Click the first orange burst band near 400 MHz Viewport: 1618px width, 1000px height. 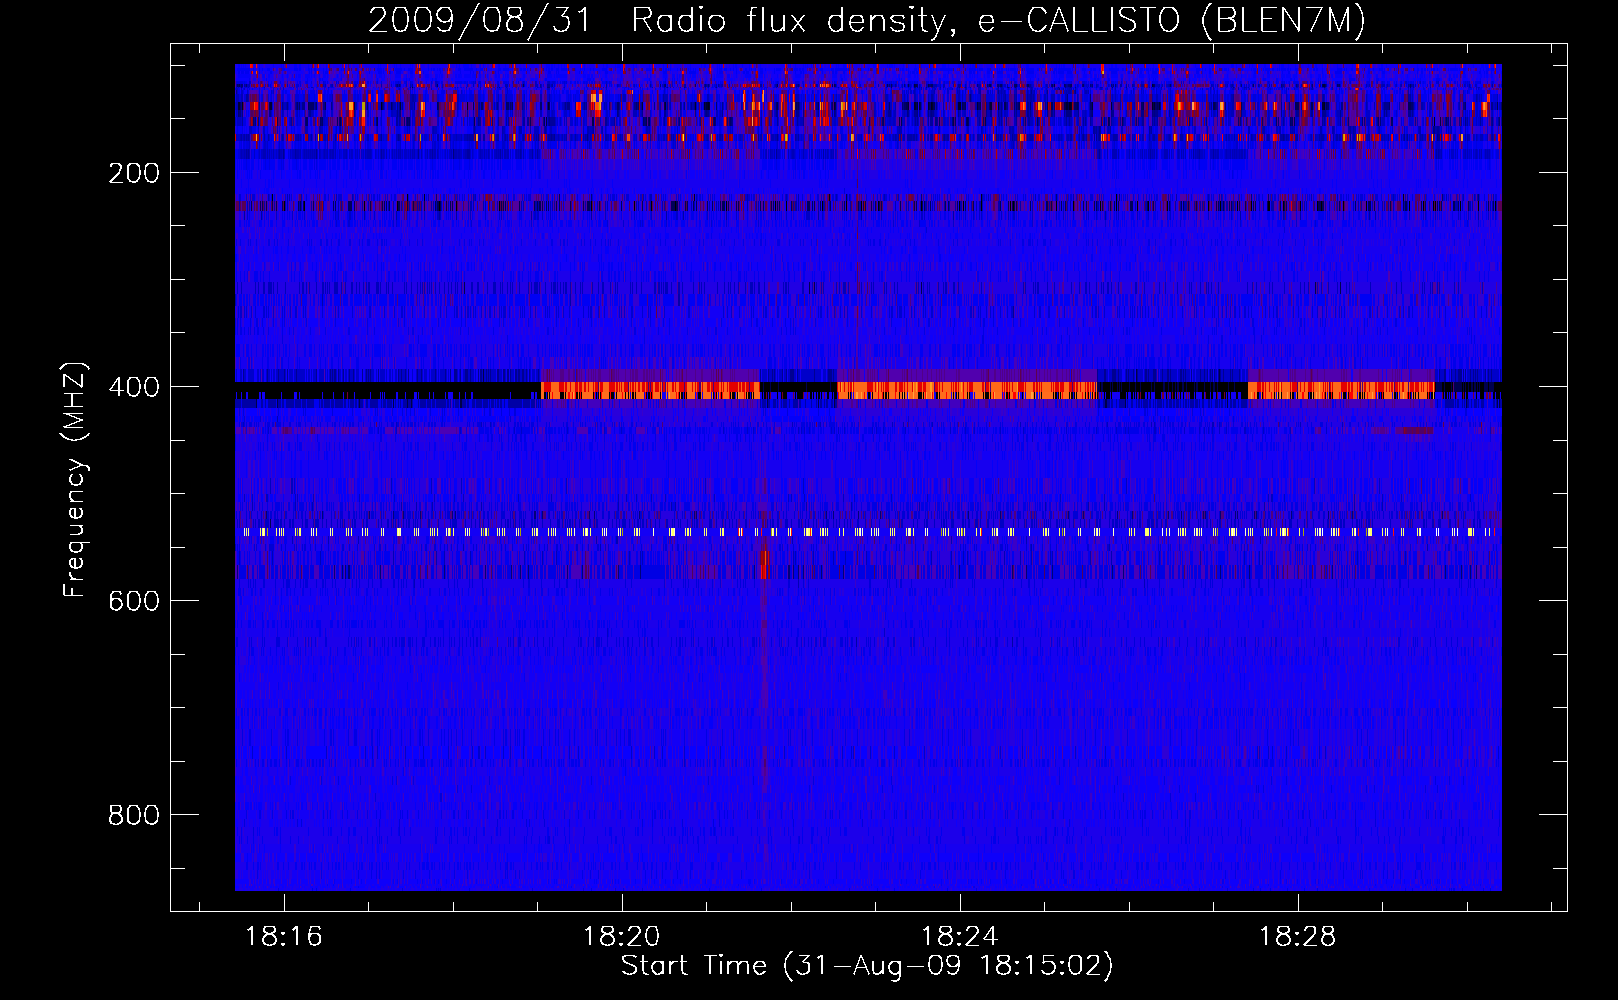click(x=650, y=390)
